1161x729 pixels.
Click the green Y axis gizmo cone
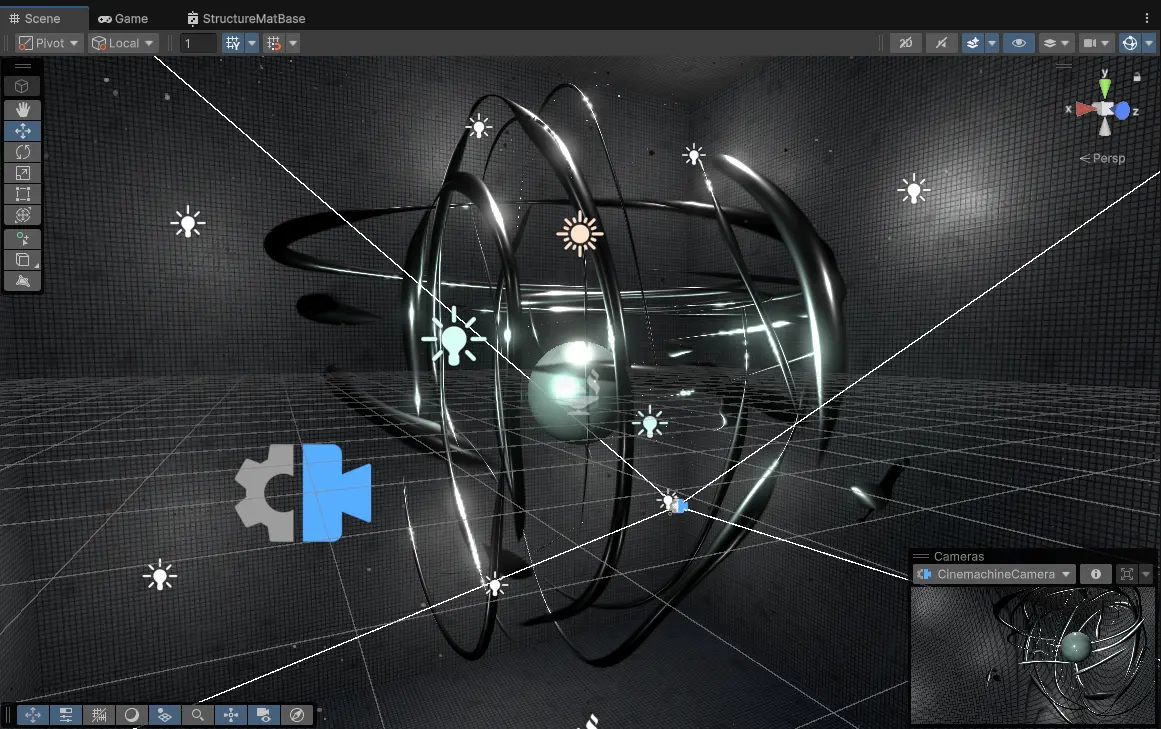[1104, 87]
